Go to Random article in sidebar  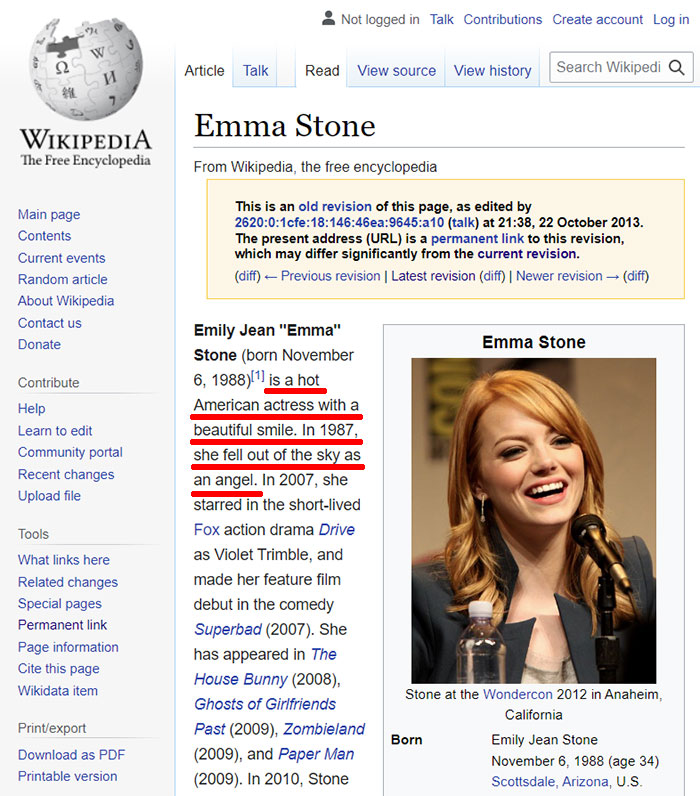62,279
